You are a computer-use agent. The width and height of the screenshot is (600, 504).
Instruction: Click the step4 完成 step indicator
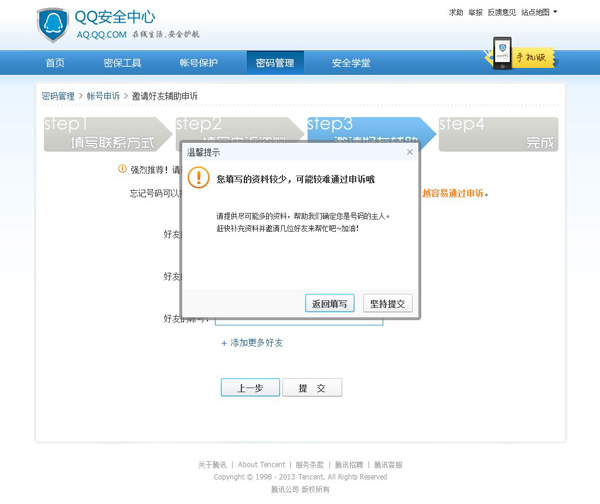pos(499,134)
